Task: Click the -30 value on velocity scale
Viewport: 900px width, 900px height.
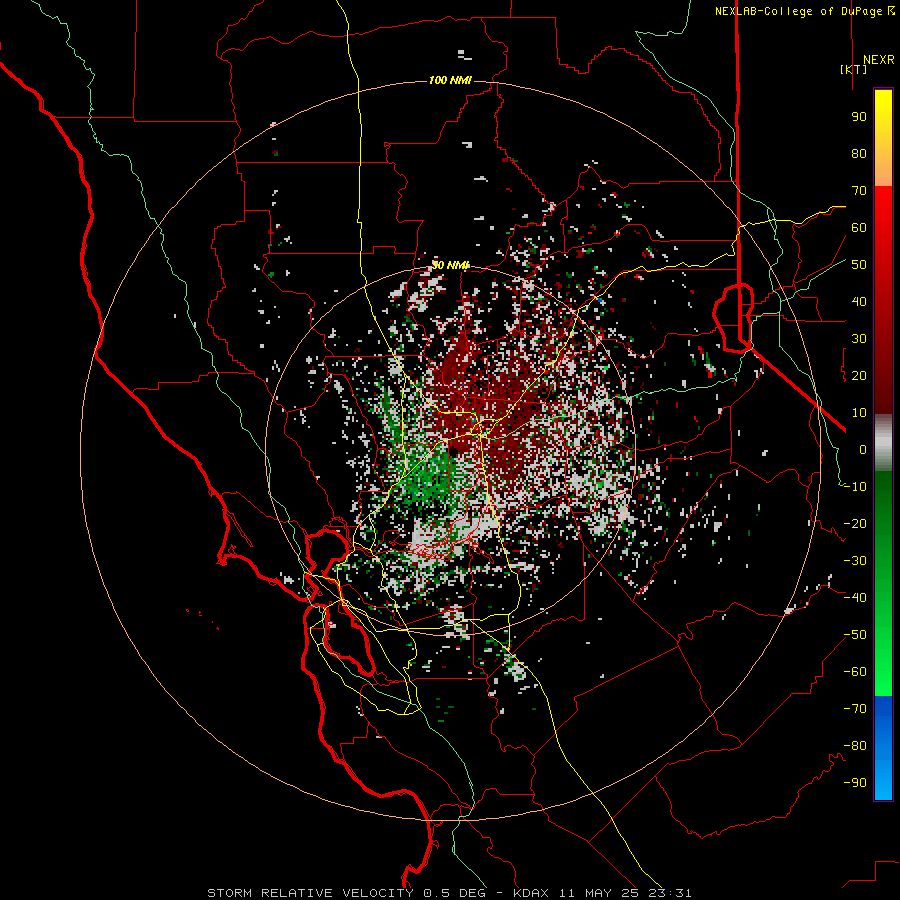Action: [855, 561]
